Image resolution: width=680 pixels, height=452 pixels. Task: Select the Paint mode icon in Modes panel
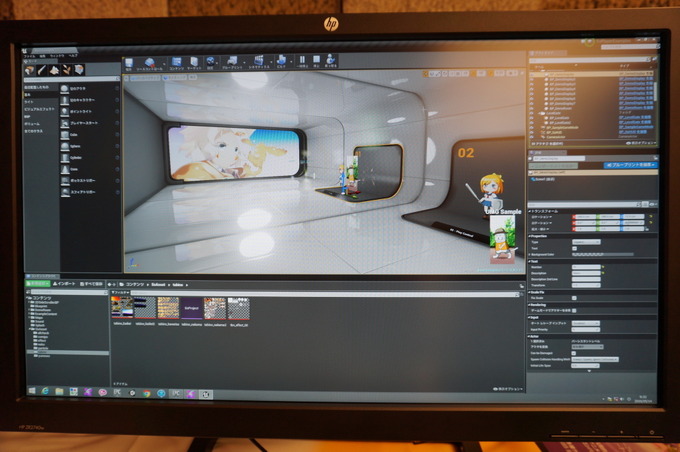[43, 70]
